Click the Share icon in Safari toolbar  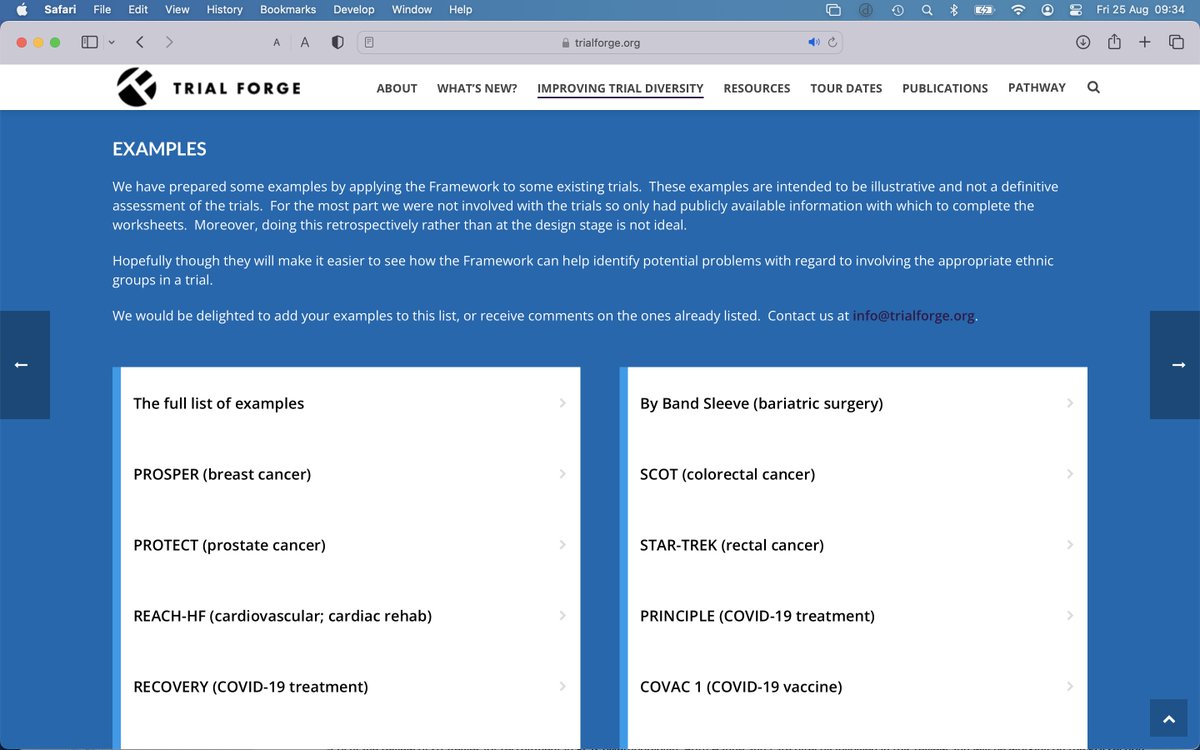tap(1113, 42)
